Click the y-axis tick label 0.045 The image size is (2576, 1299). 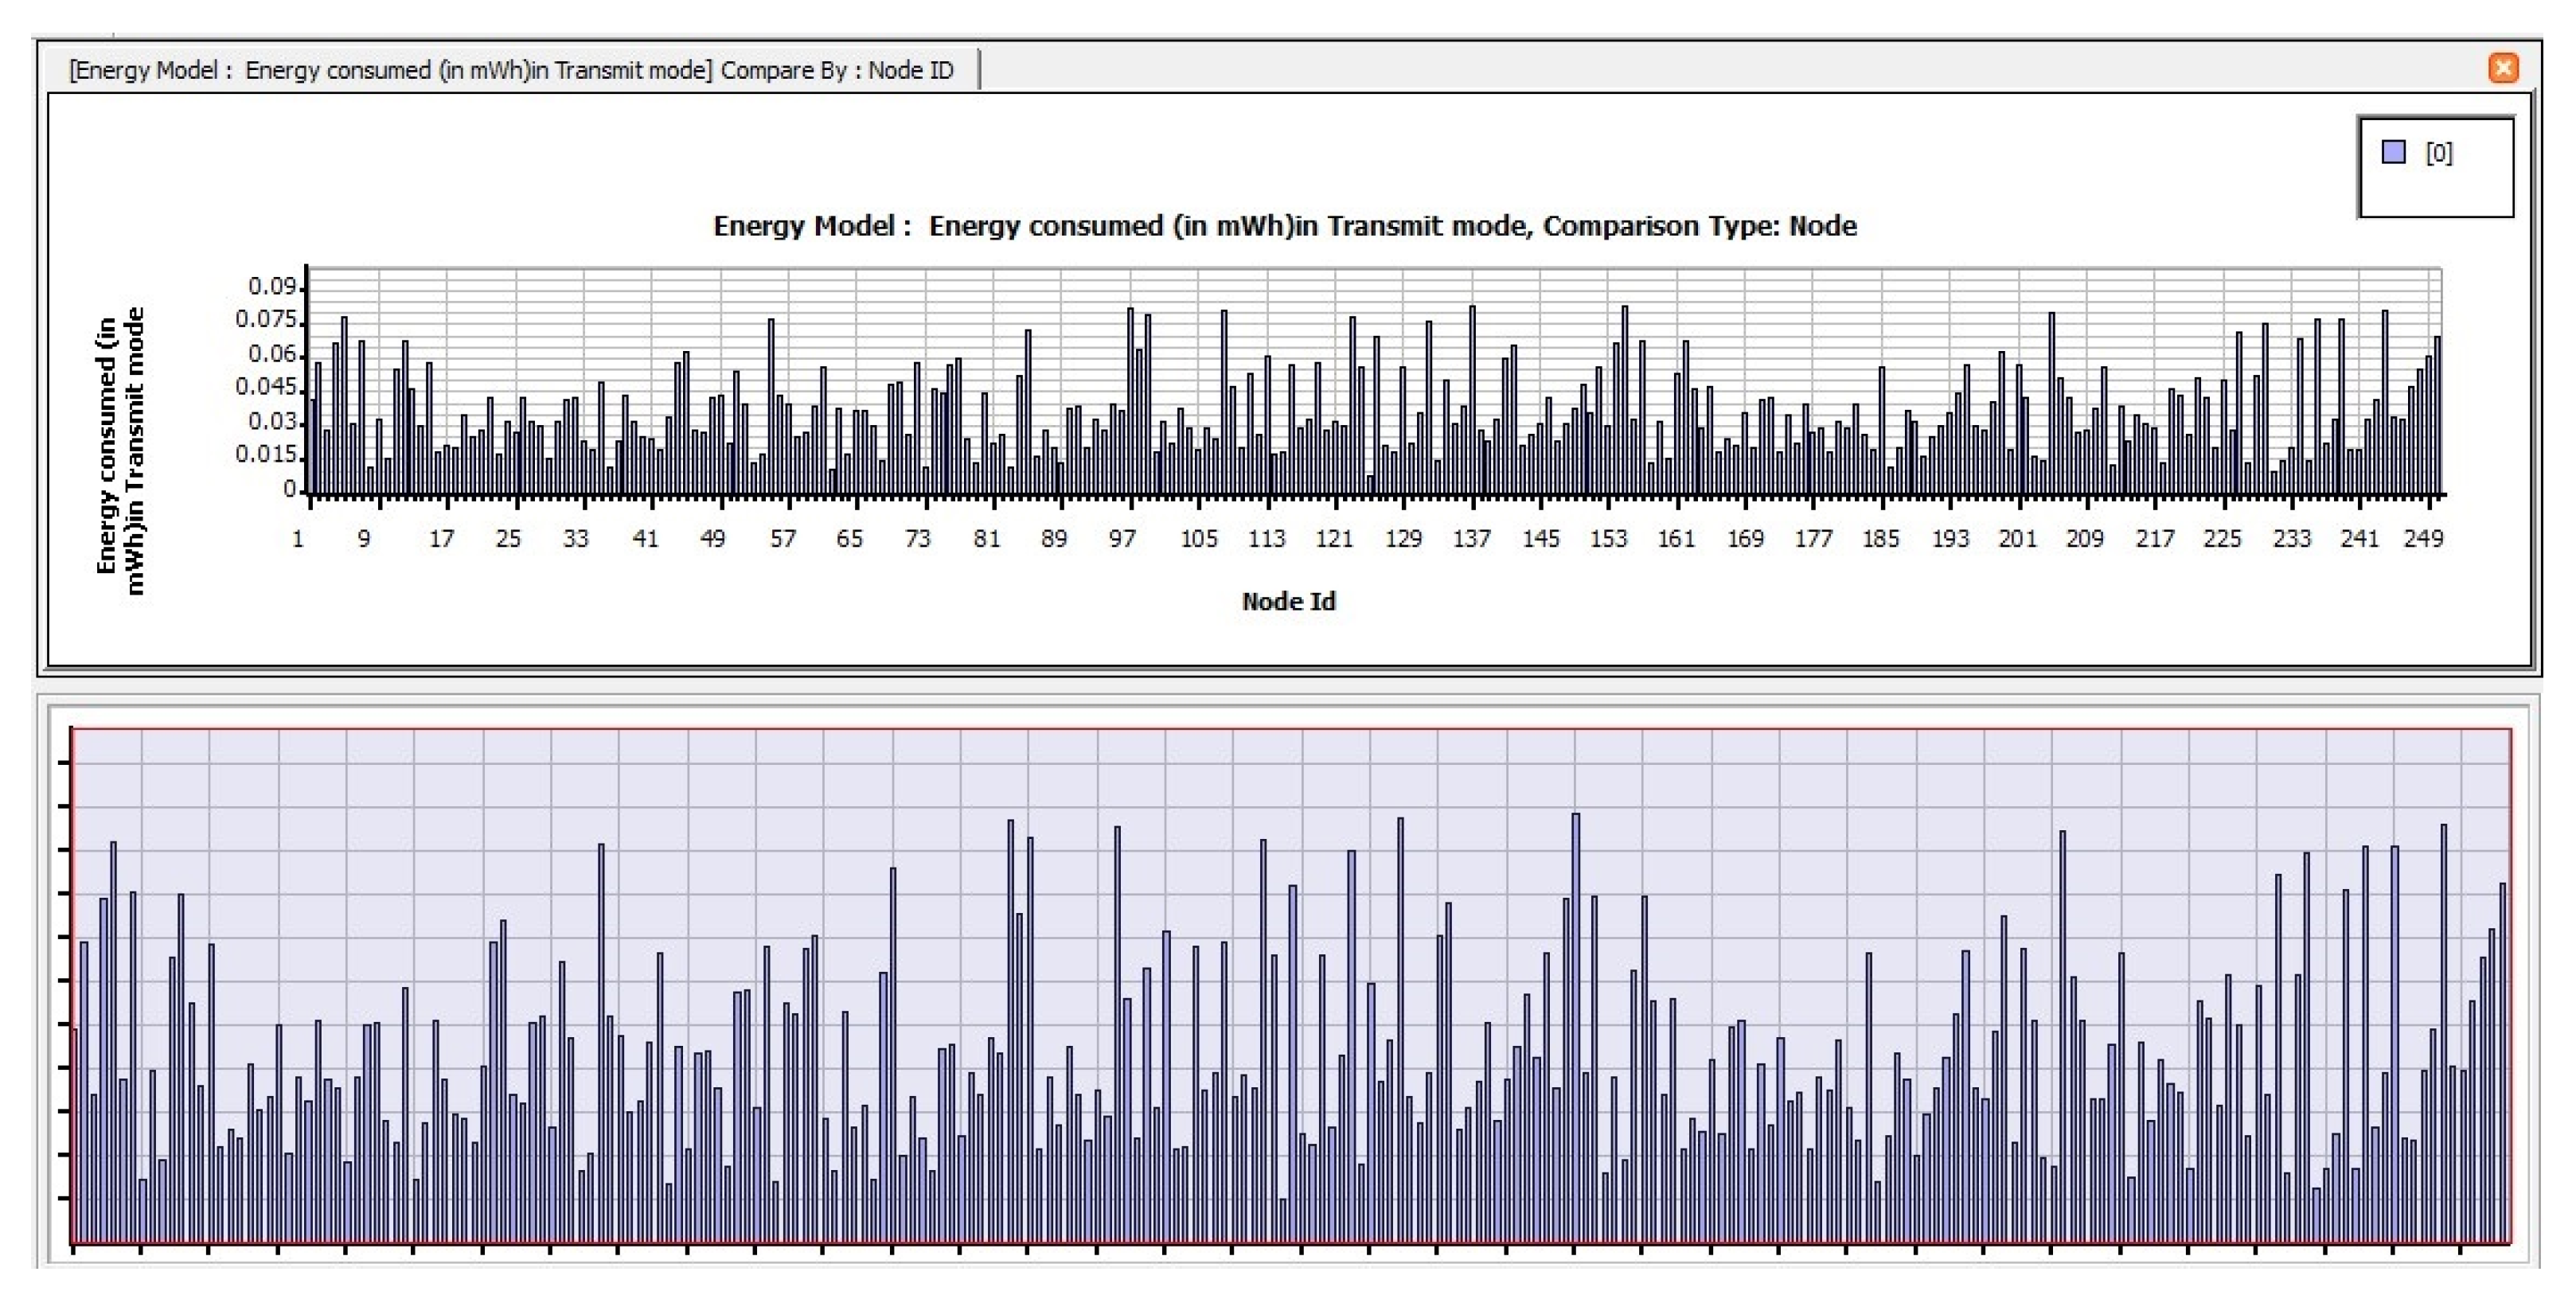click(x=266, y=387)
